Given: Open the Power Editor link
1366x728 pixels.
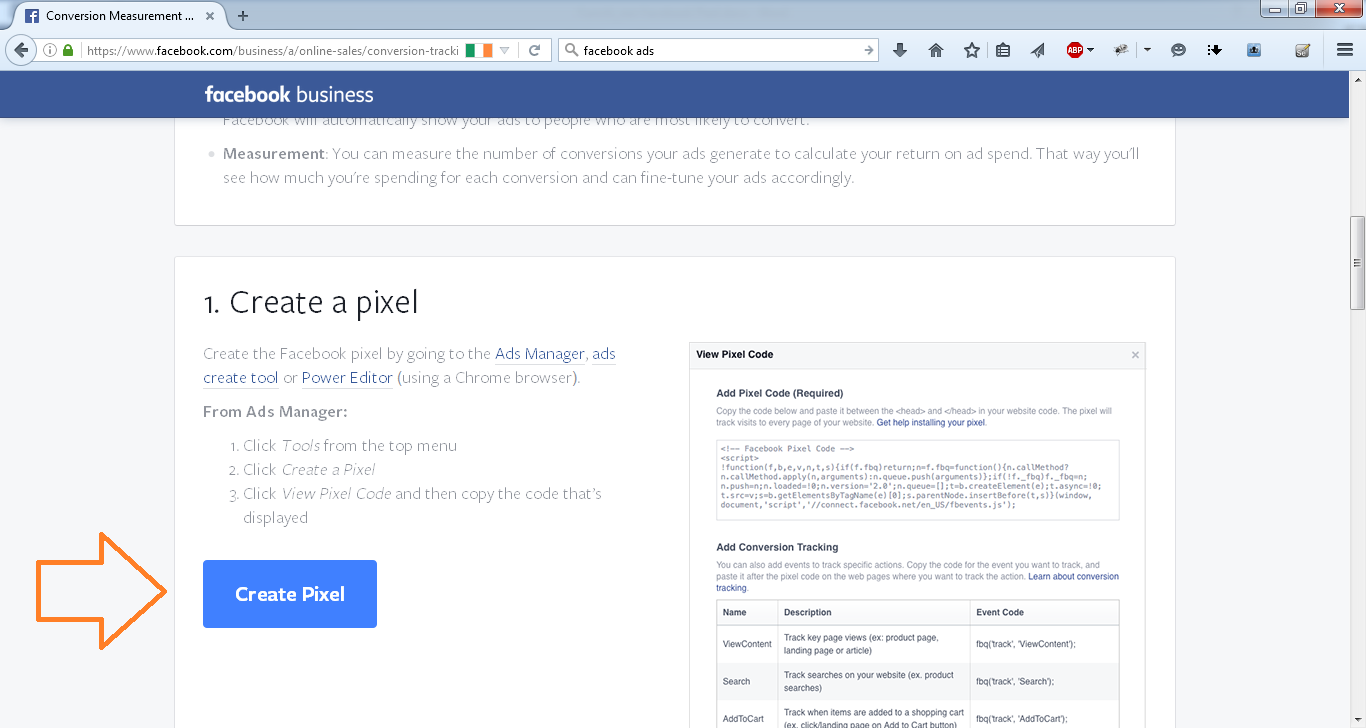Looking at the screenshot, I should point(347,377).
